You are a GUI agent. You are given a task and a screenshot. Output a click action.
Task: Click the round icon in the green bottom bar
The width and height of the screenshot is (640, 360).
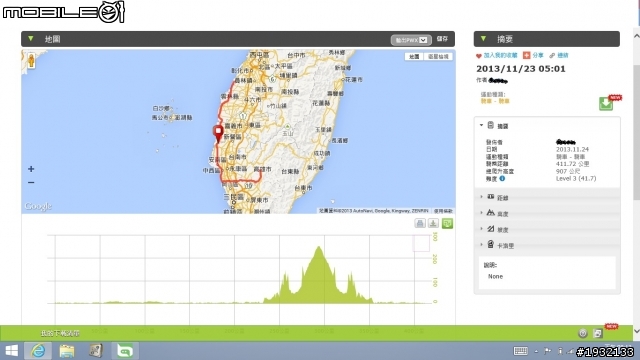coord(583,333)
